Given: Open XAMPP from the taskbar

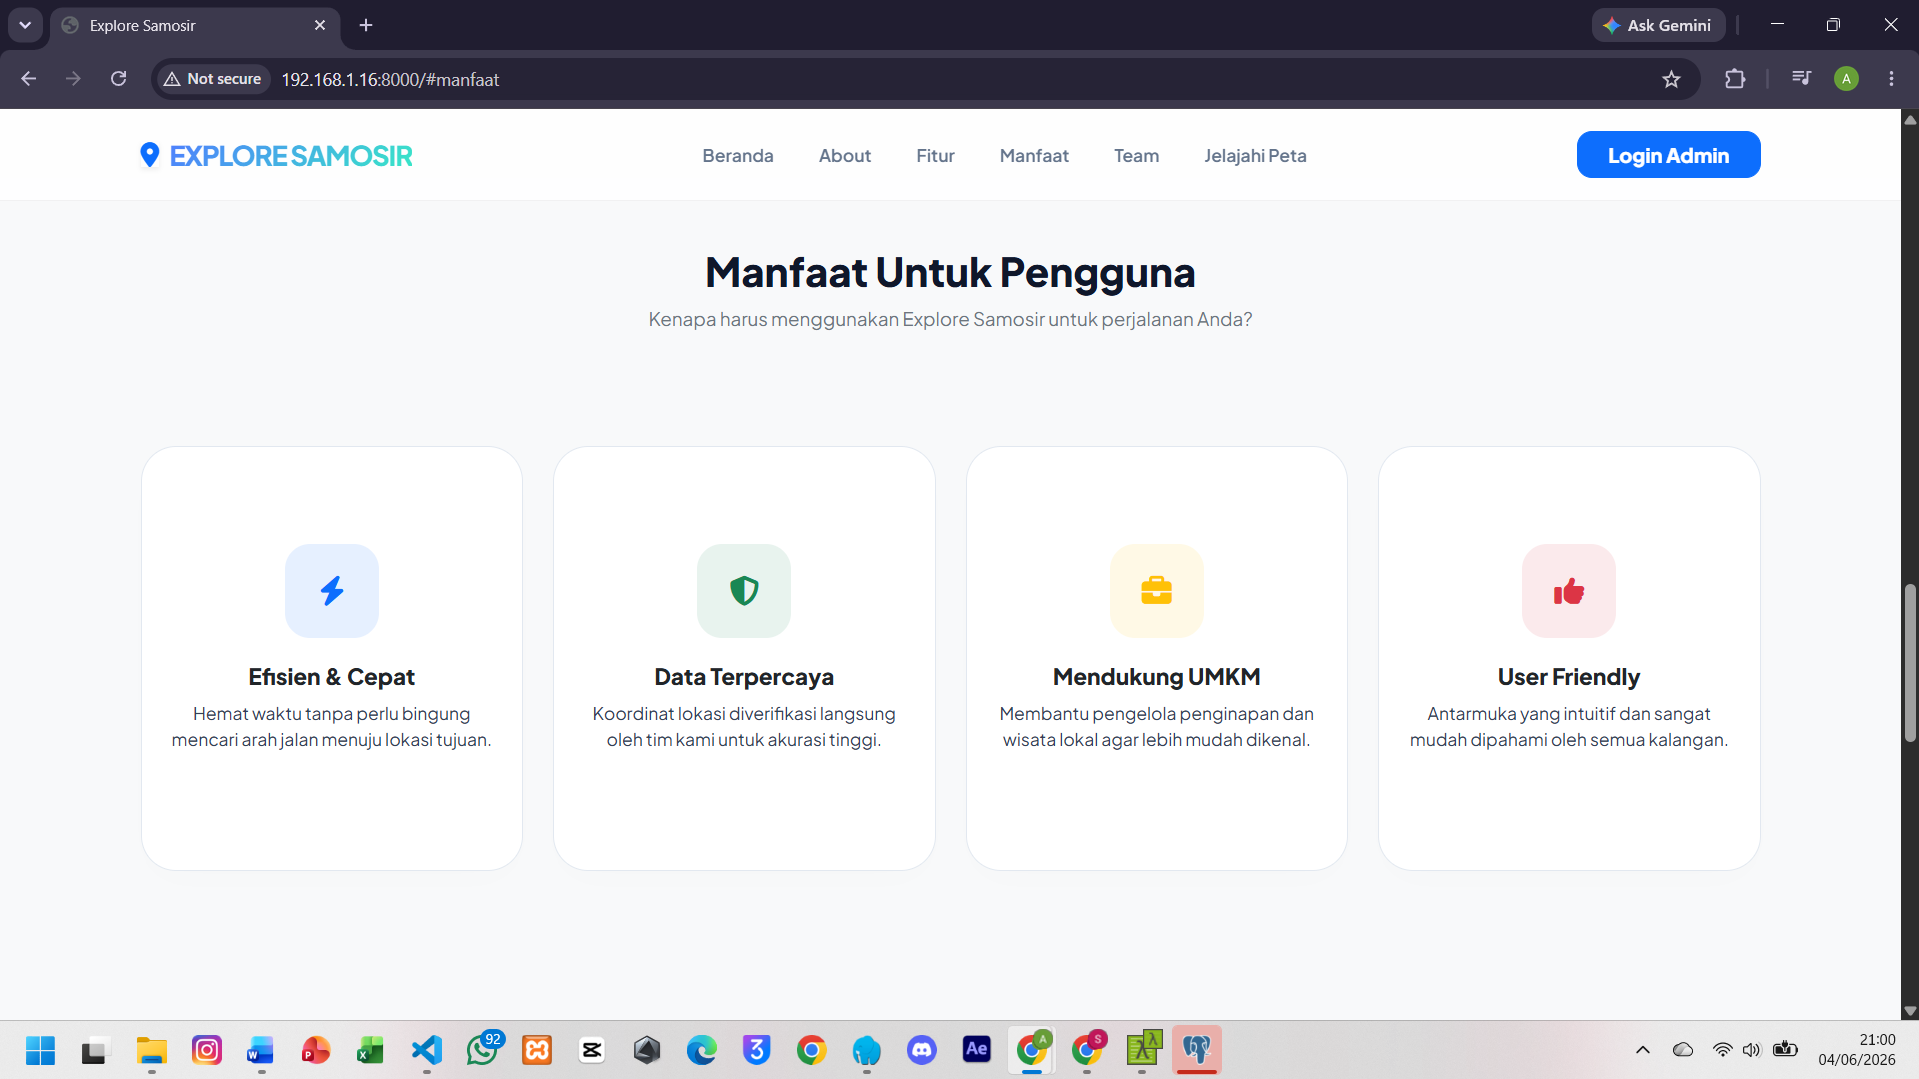Looking at the screenshot, I should (537, 1050).
